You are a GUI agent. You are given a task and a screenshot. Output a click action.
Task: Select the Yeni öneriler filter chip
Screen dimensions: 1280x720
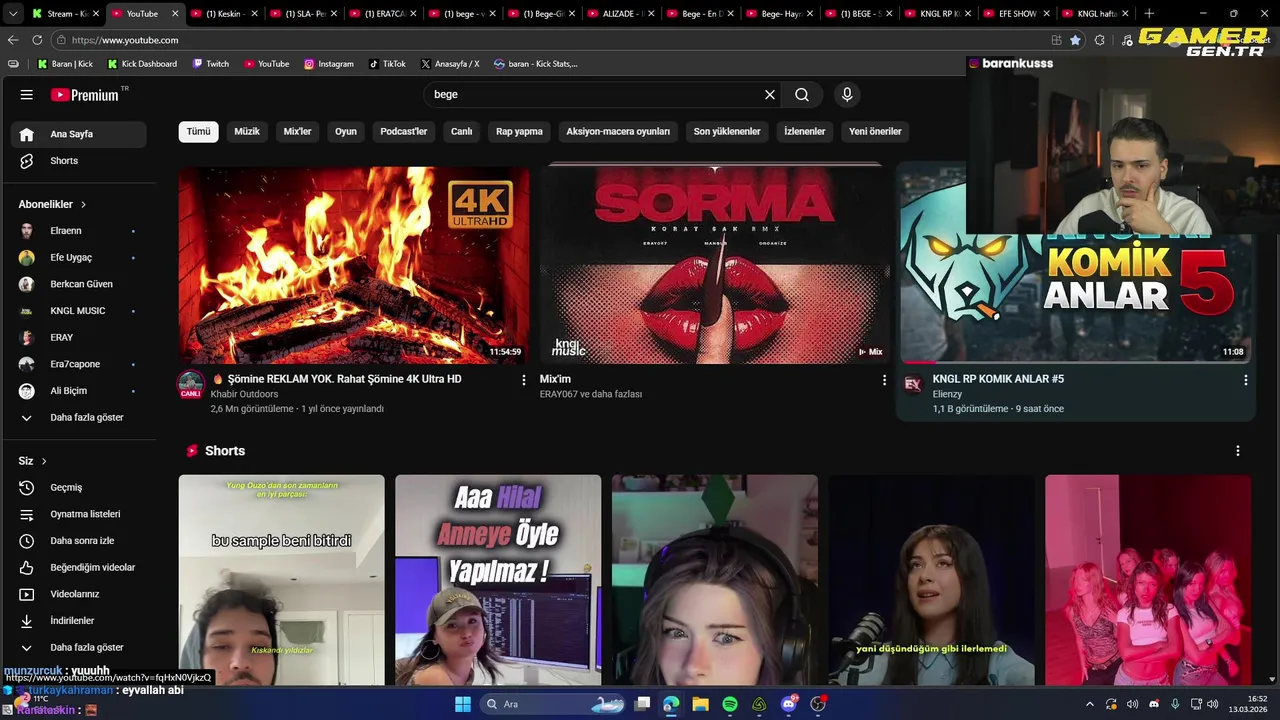(875, 131)
